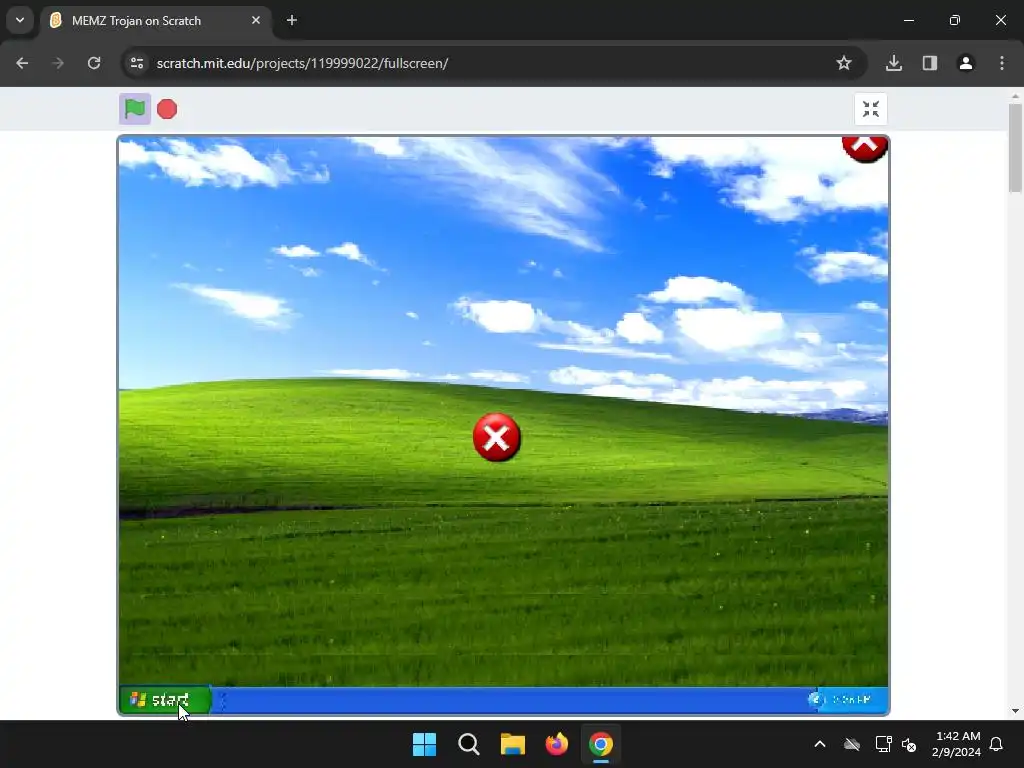This screenshot has height=768, width=1024.
Task: Click the Chrome taskbar icon
Action: 601,744
